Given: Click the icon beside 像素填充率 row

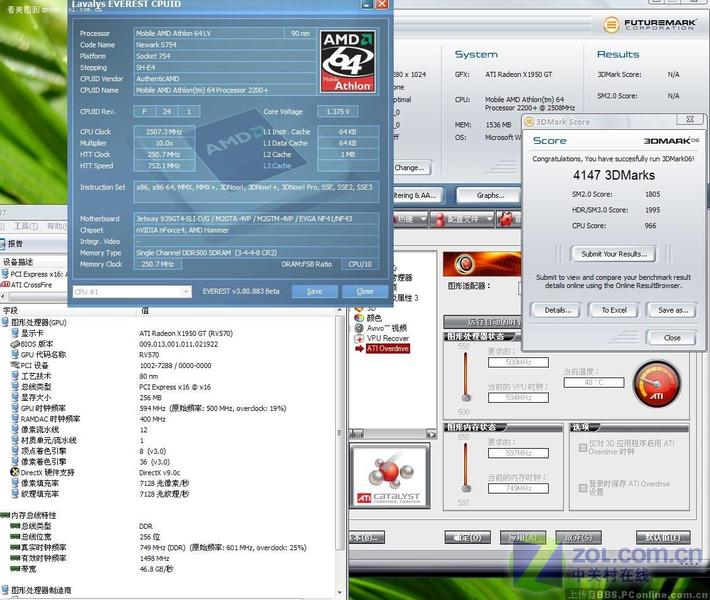Looking at the screenshot, I should click(14, 483).
